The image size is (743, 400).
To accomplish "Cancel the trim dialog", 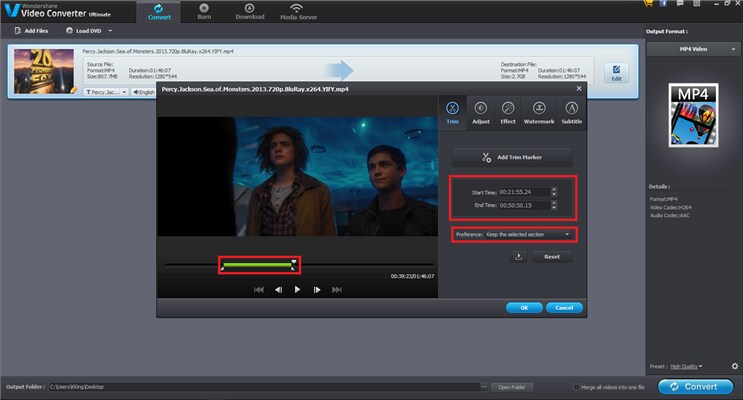I will click(564, 308).
